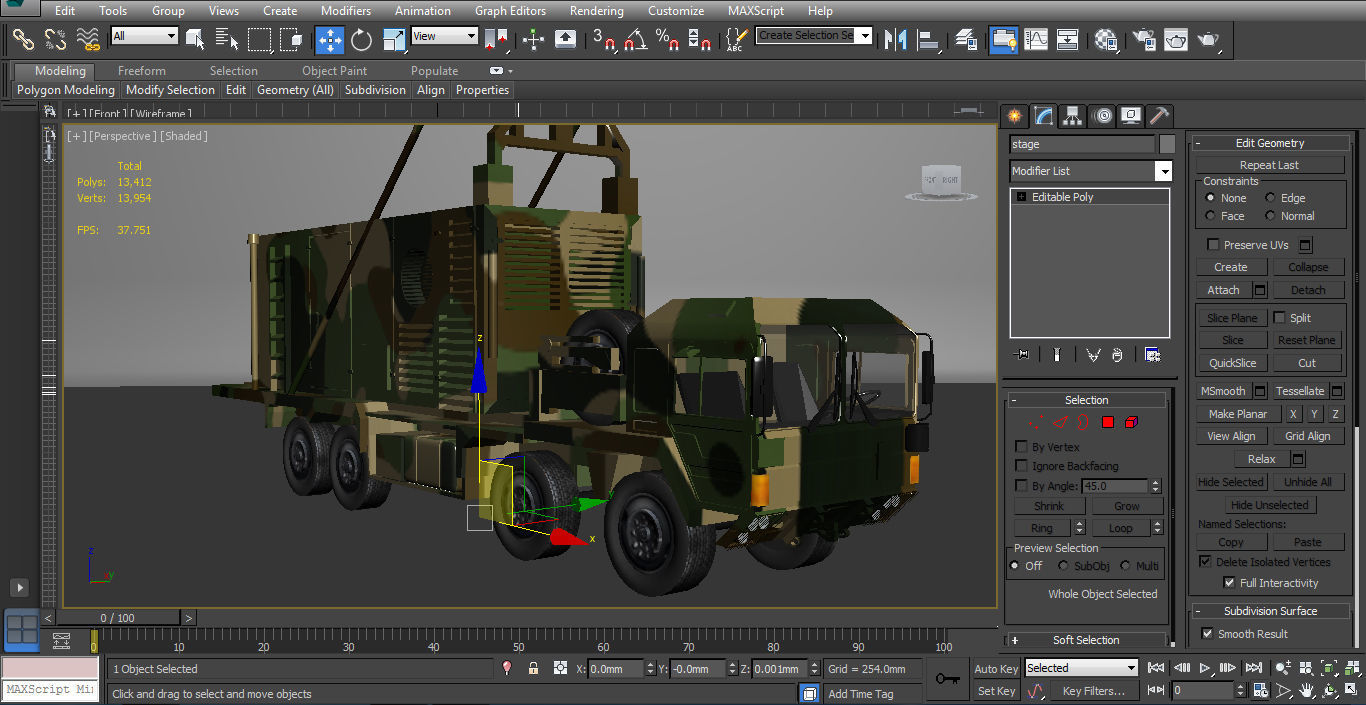
Task: Click the Mirror tool icon
Action: pyautogui.click(x=897, y=39)
